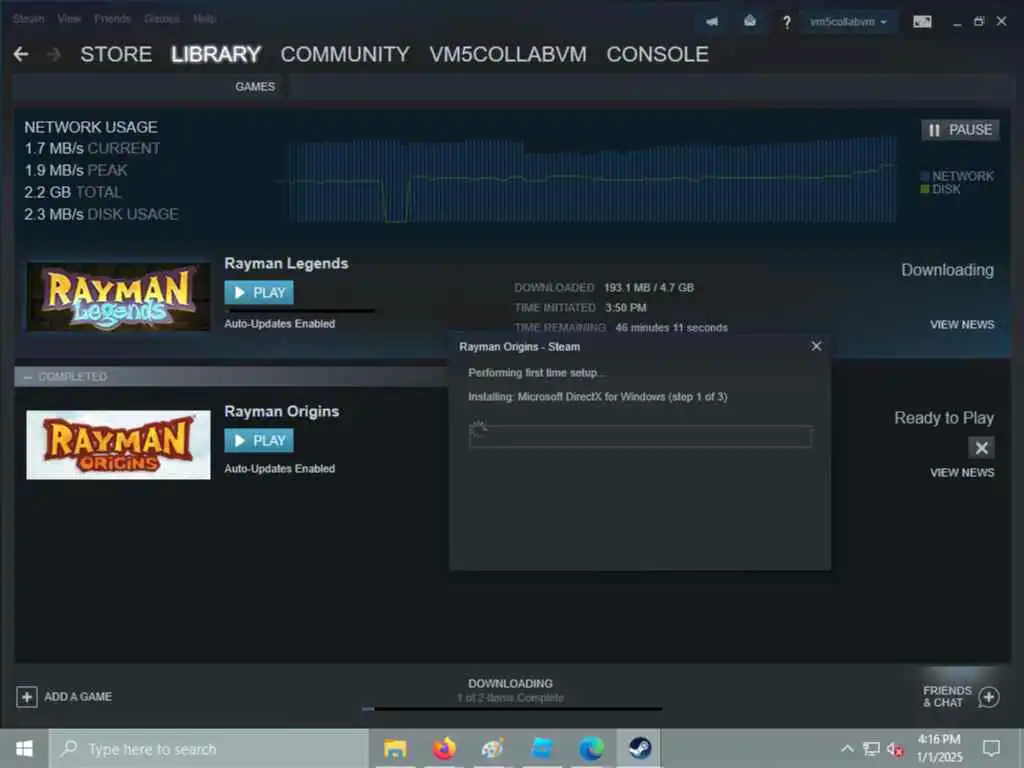Viewport: 1024px width, 768px height.
Task: Open vm5collabvm account dropdown
Action: (848, 22)
